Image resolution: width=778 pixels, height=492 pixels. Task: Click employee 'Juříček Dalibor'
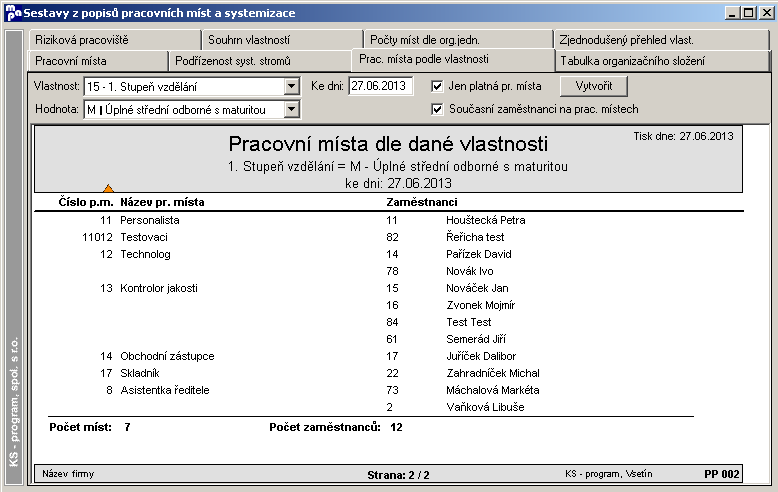click(481, 356)
